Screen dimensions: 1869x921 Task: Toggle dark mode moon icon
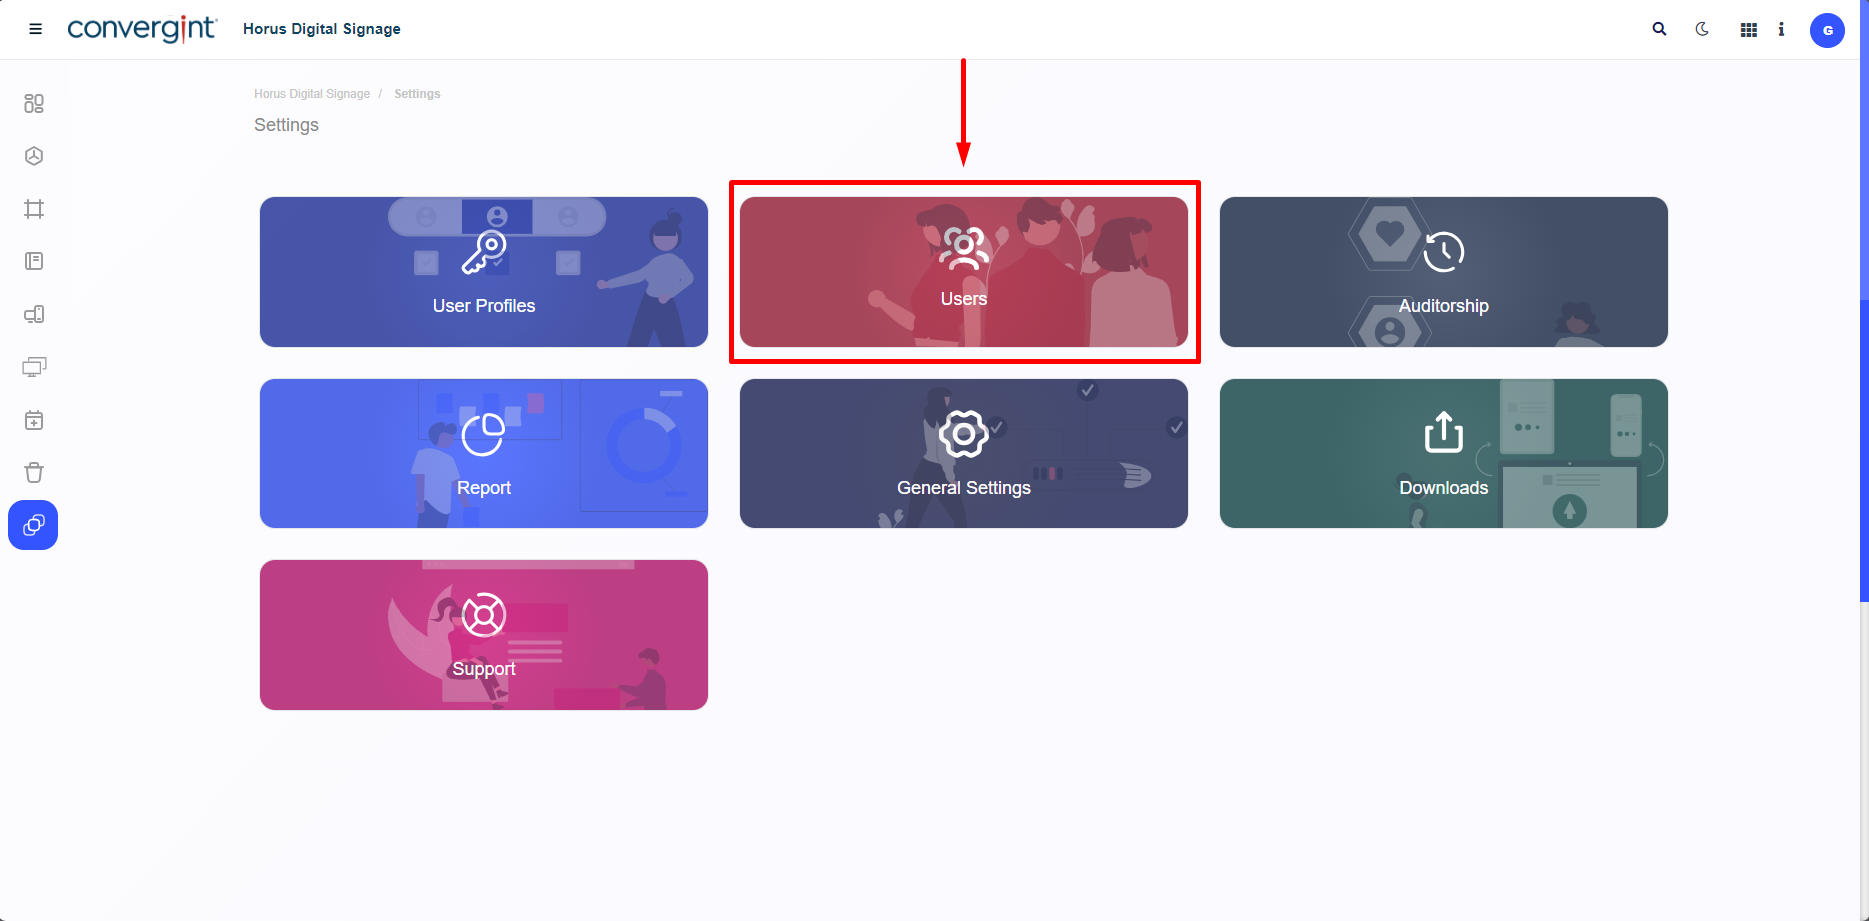click(1702, 29)
